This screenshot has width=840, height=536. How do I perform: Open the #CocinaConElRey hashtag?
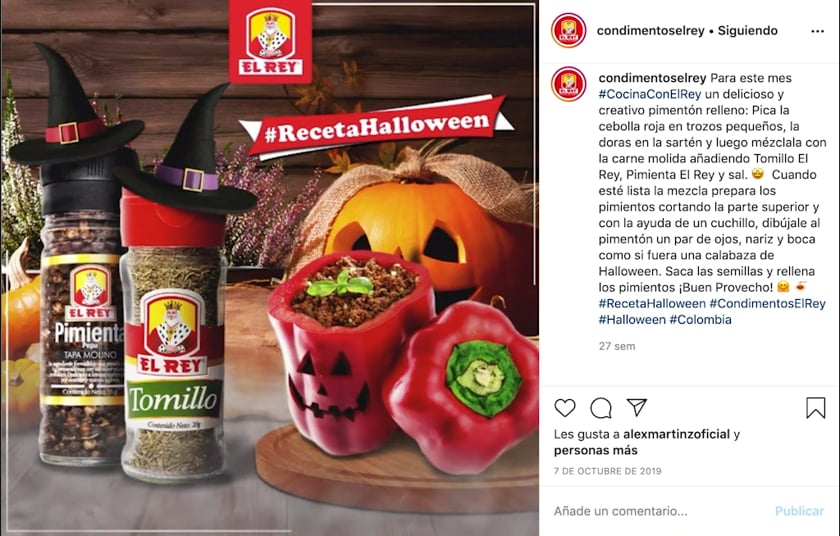pyautogui.click(x=650, y=94)
